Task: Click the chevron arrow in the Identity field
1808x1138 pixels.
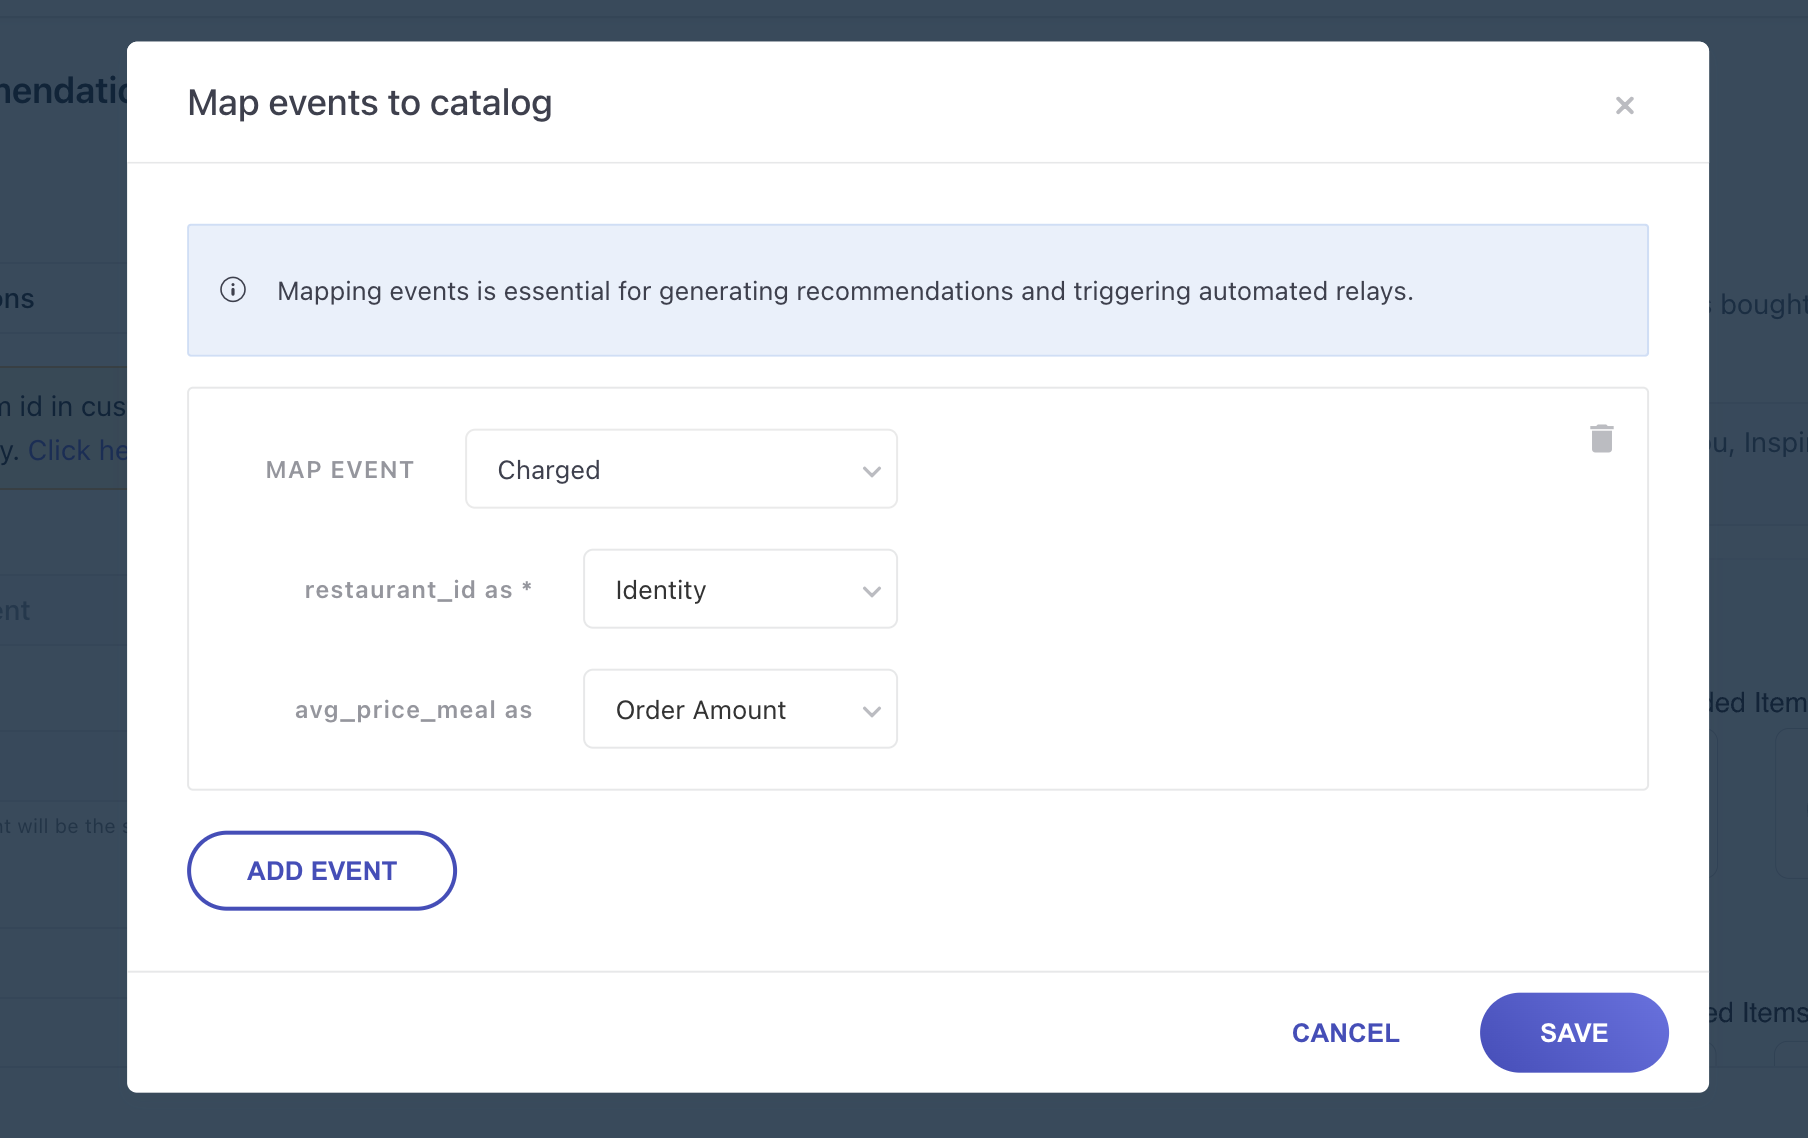Action: coord(871,591)
